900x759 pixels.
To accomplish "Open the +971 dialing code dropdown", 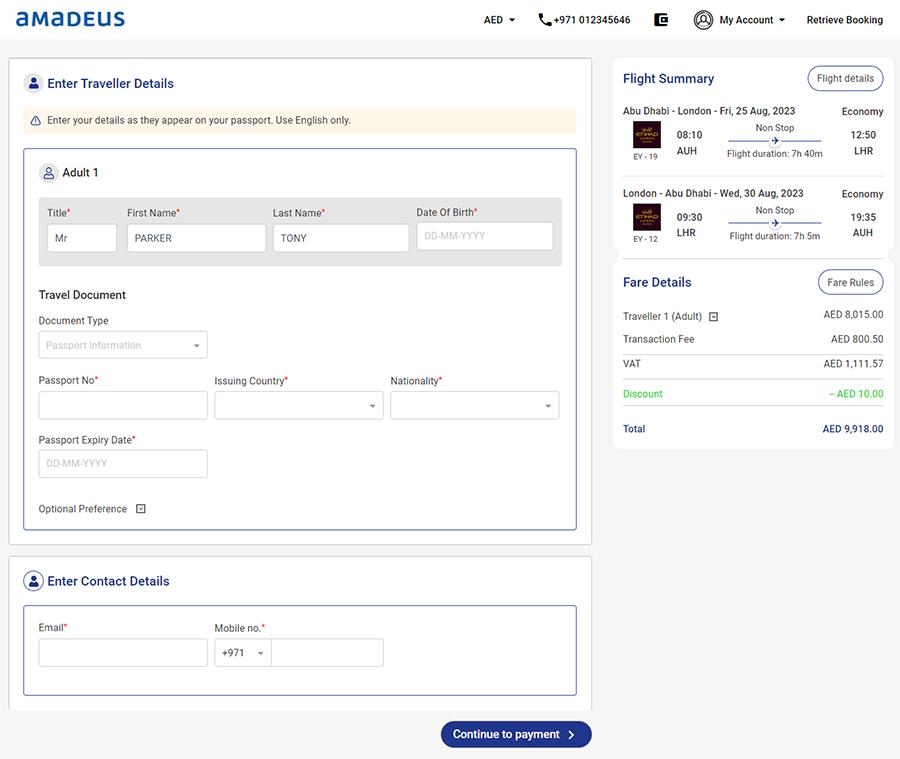I will tap(242, 652).
